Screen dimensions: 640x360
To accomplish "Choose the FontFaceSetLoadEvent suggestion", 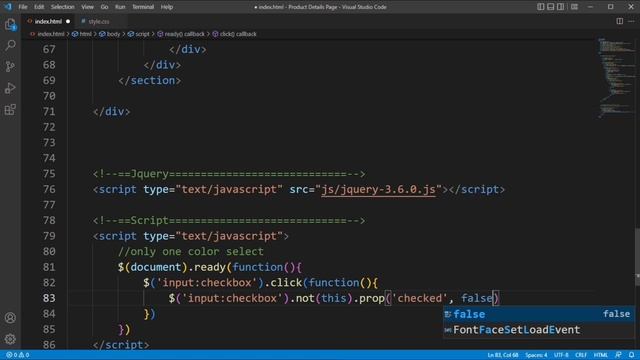I will [539, 330].
